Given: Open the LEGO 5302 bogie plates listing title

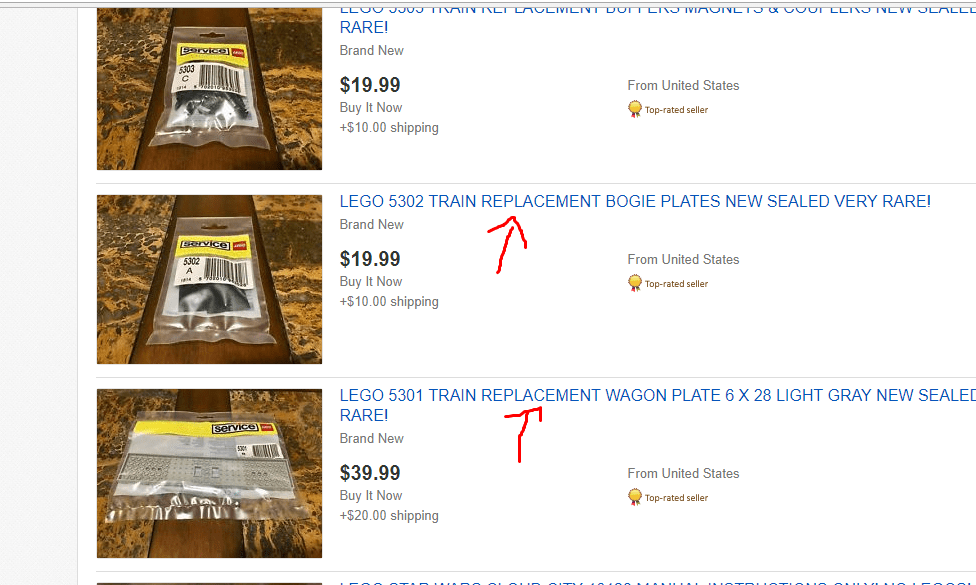Looking at the screenshot, I should point(635,202).
